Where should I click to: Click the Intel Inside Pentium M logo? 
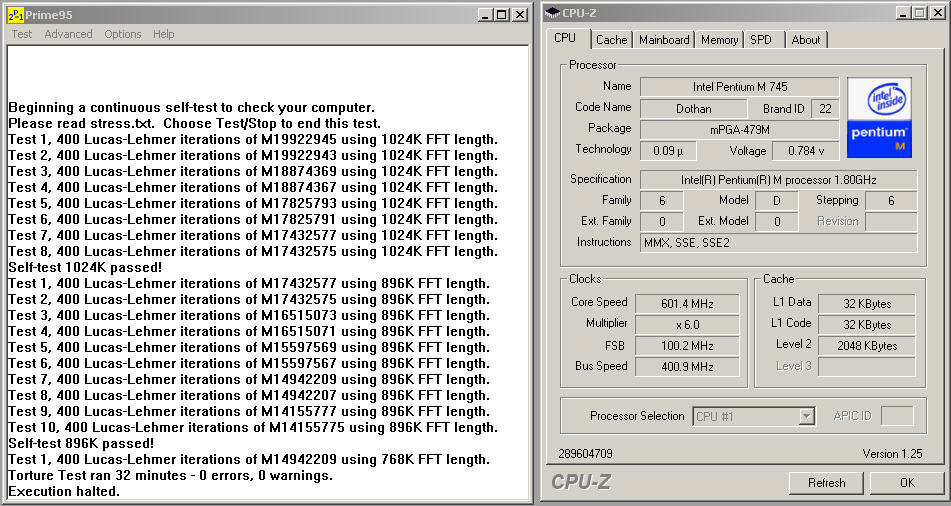[879, 118]
